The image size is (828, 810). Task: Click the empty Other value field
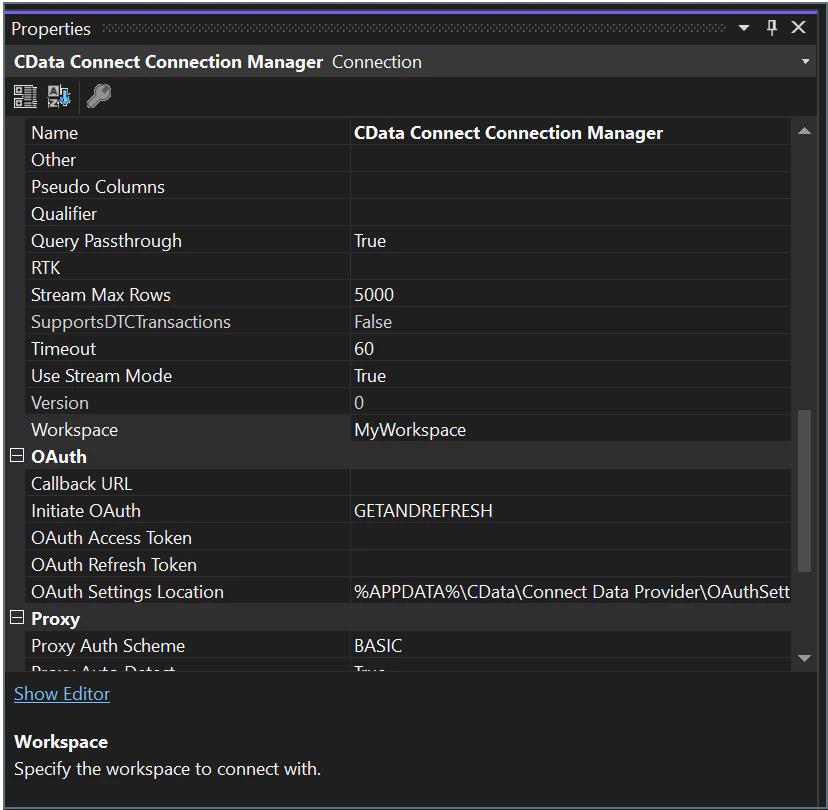[571, 159]
